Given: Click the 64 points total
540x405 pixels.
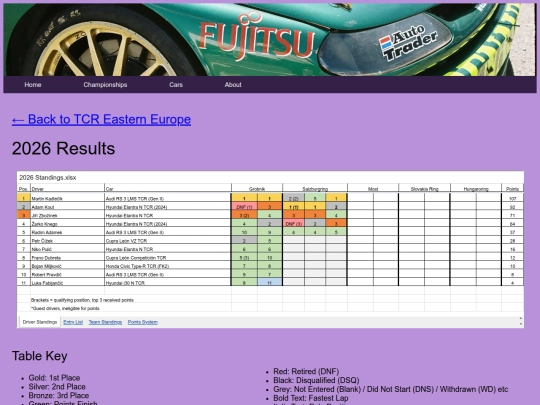Looking at the screenshot, I should 512,224.
